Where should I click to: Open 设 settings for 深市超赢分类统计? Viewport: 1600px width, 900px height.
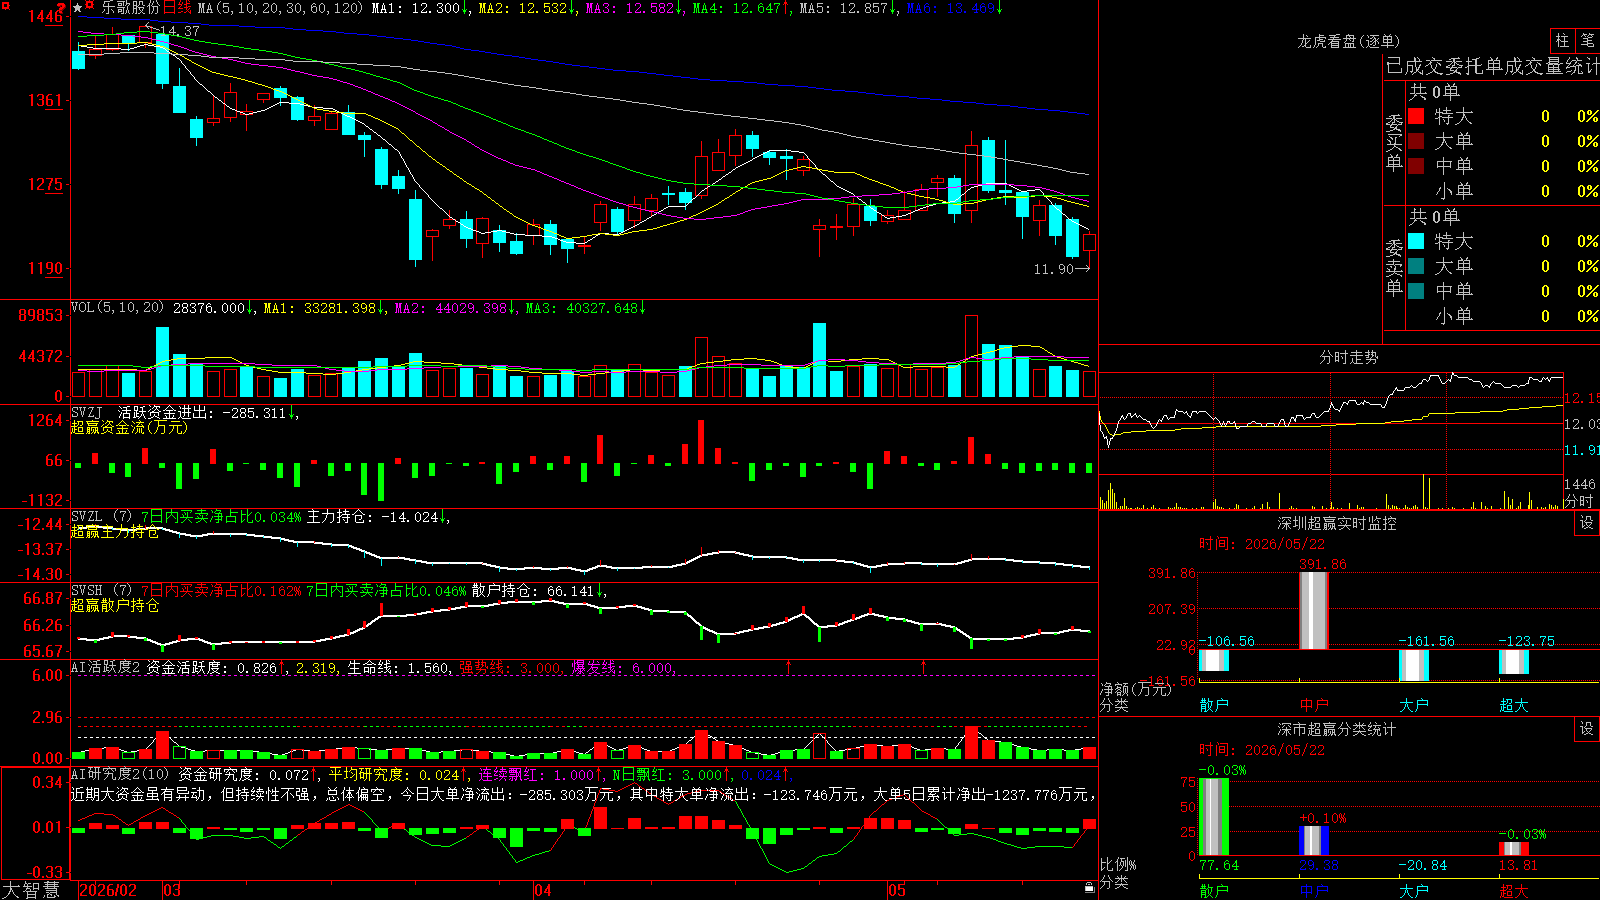1587,729
